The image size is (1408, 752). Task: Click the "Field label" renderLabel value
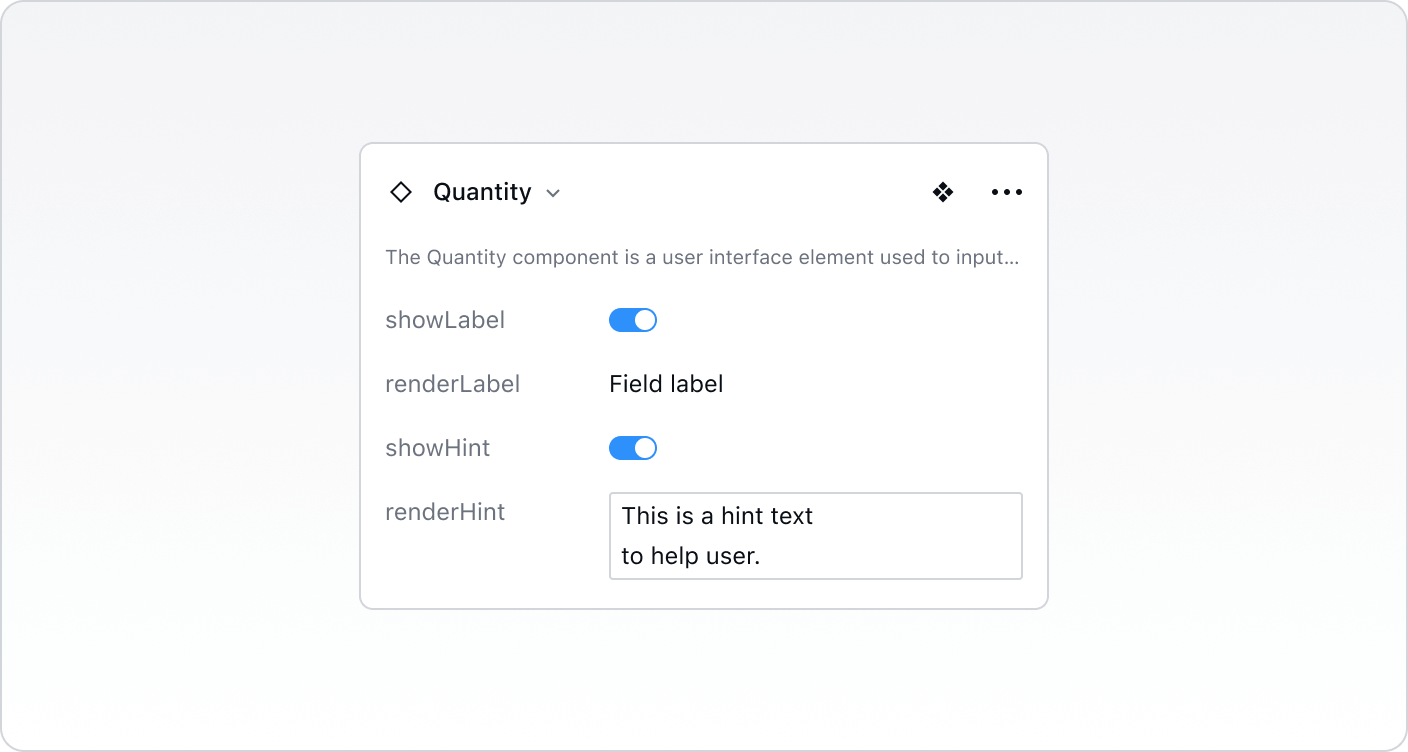tap(666, 384)
